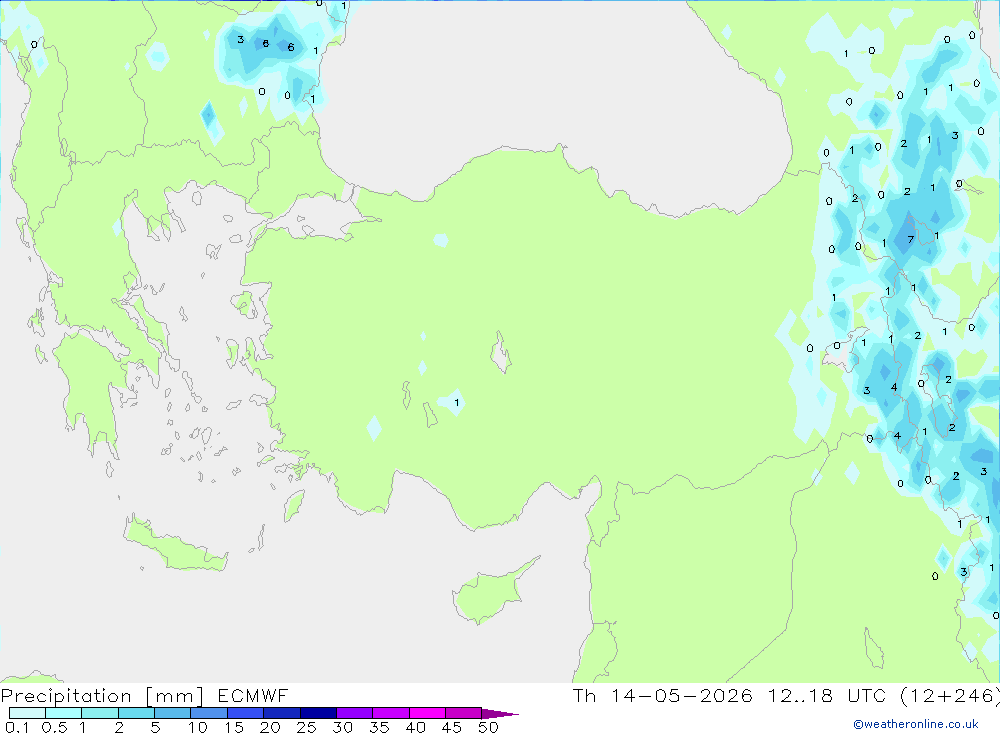1000x733 pixels.
Task: Open the weatheronline.co.uk copyright link
Action: [x=916, y=723]
